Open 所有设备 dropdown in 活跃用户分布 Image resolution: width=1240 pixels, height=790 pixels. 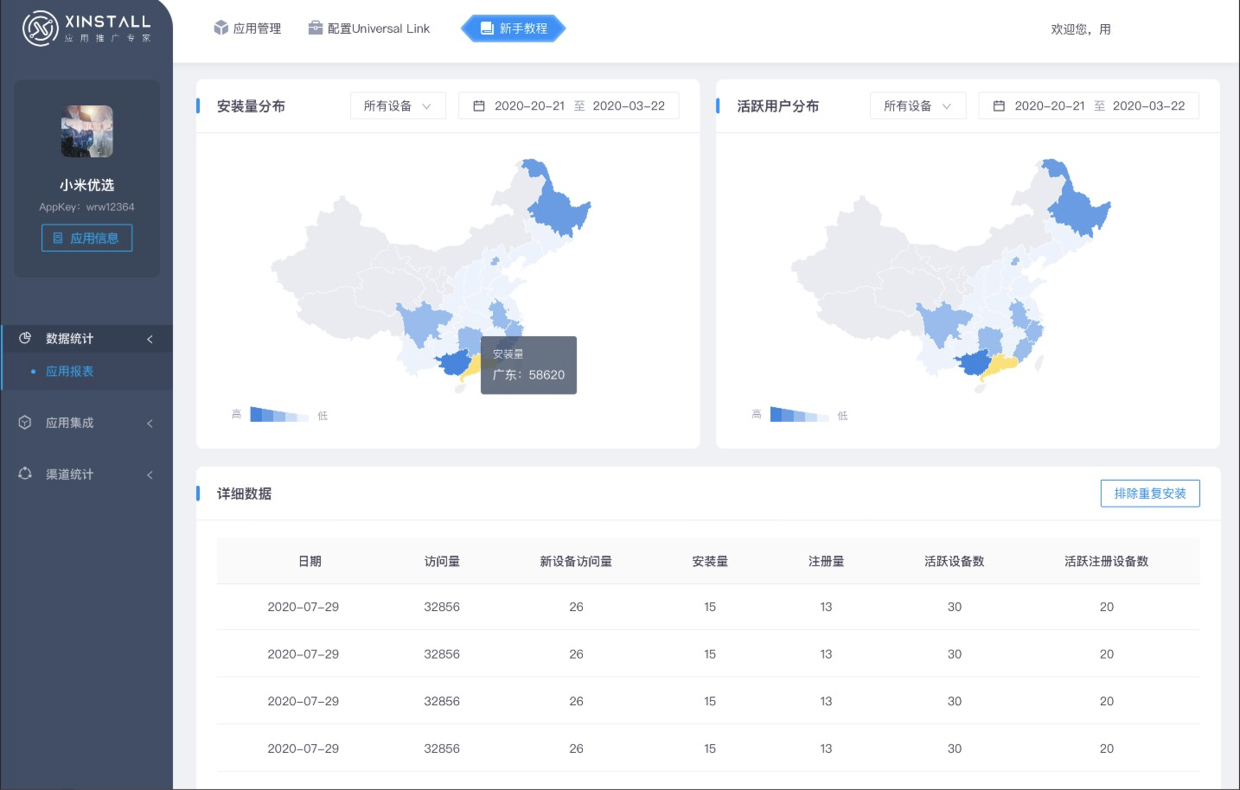pos(918,106)
